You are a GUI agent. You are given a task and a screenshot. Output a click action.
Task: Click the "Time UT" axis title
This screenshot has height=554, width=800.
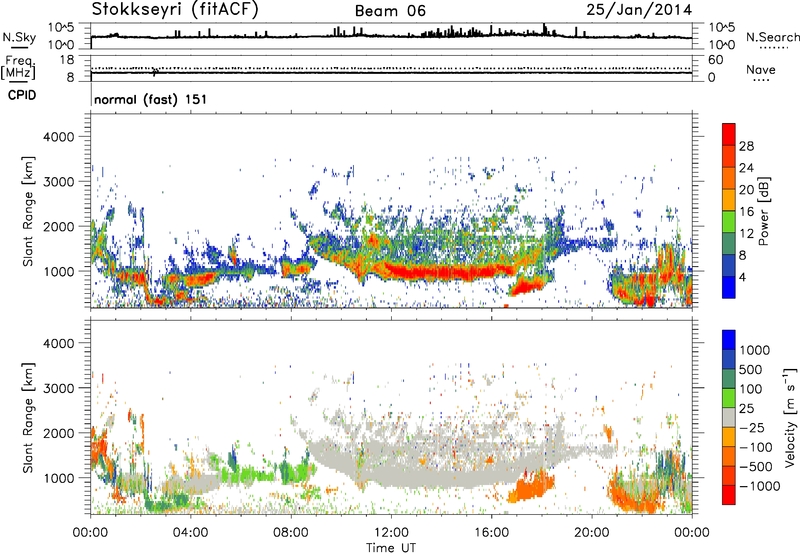click(x=391, y=548)
